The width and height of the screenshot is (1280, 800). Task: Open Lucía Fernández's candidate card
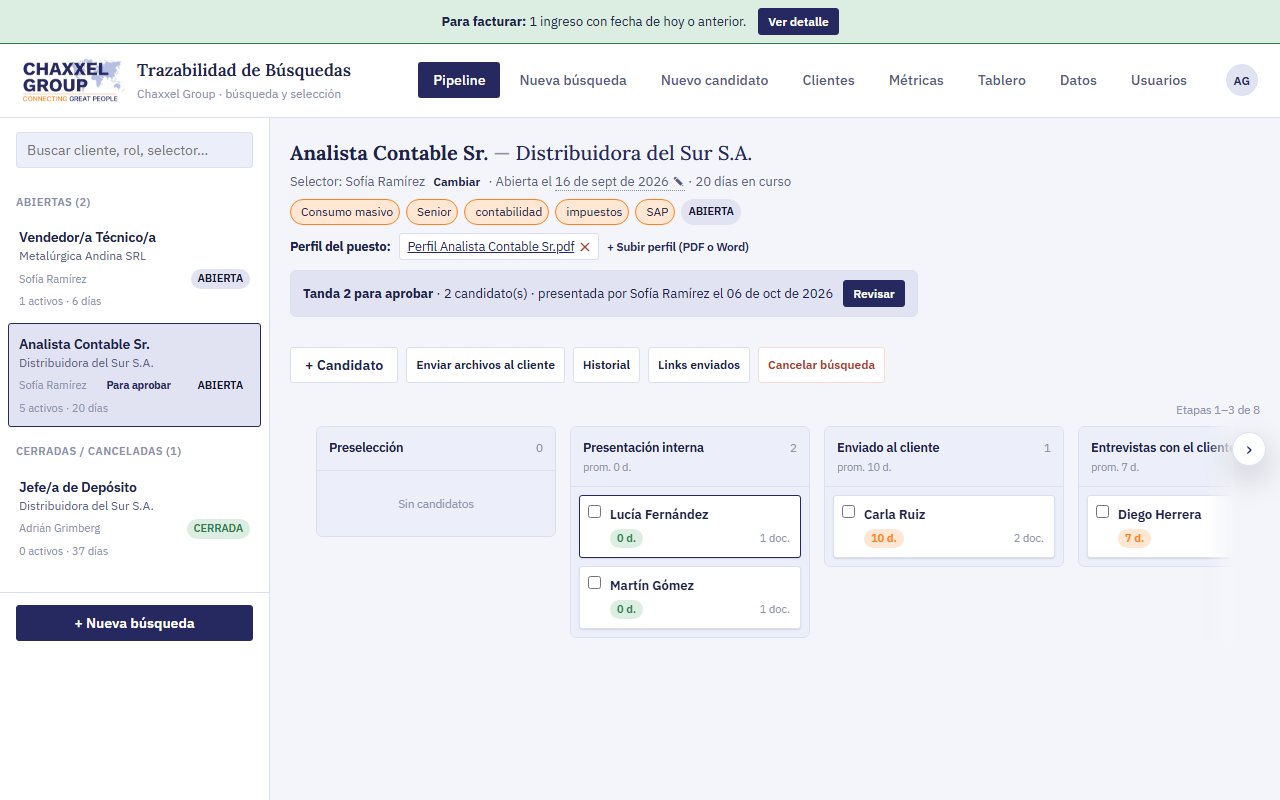[x=690, y=526]
